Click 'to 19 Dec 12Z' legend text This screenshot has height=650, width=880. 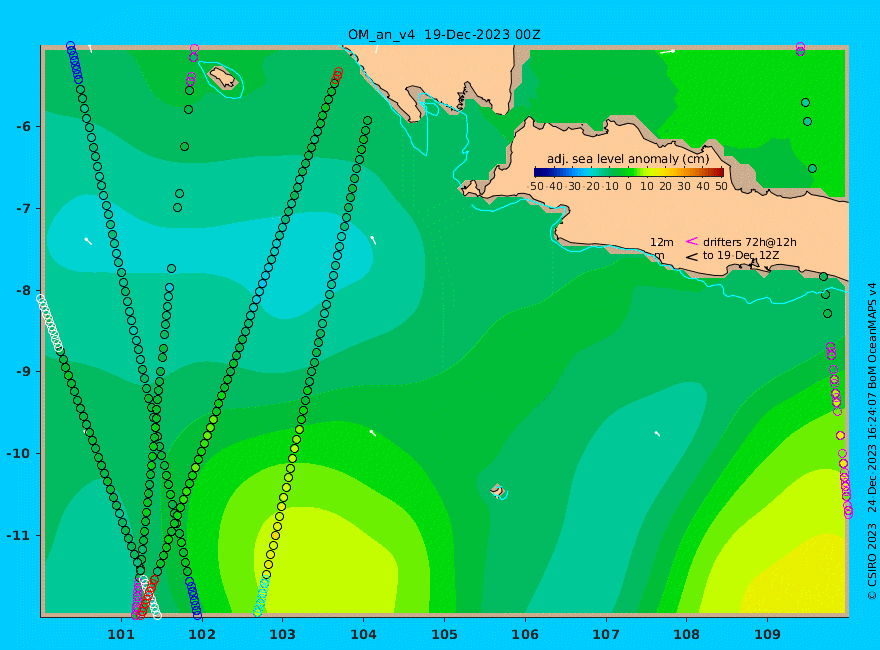click(x=741, y=255)
